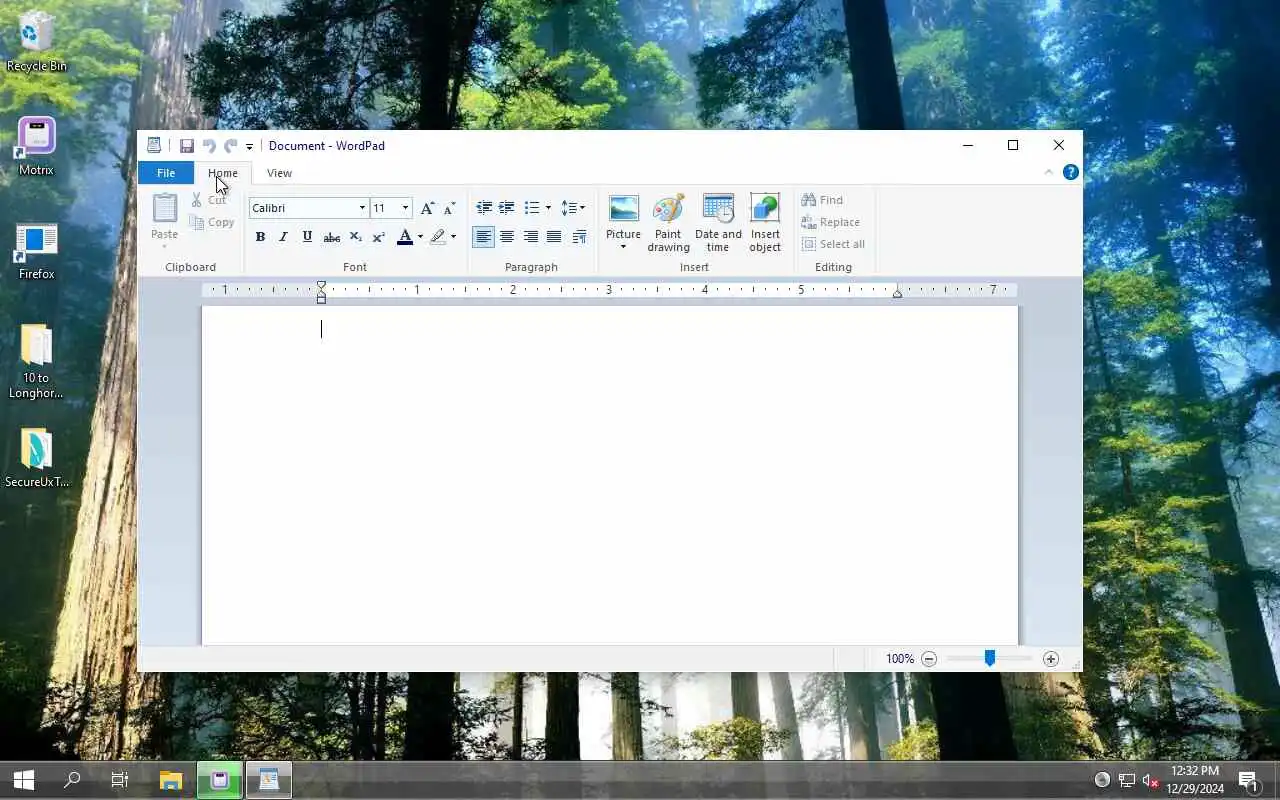
Task: Open File Explorer from the taskbar
Action: click(x=171, y=780)
